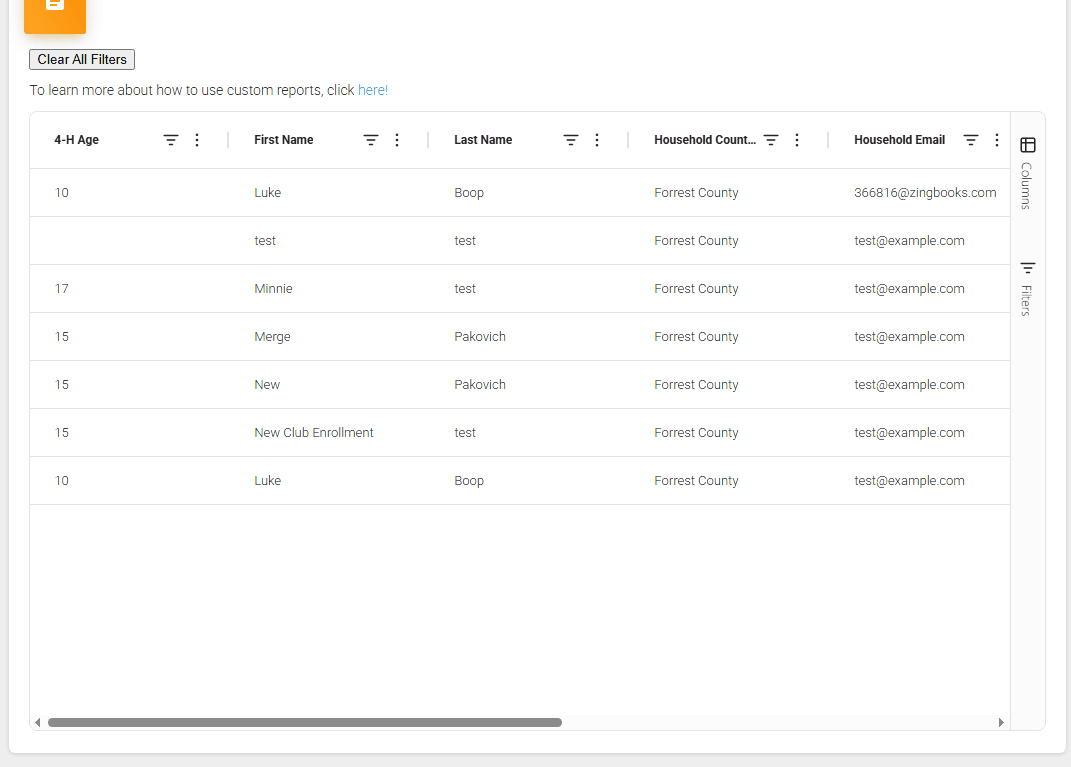
Task: Sort by the First Name header
Action: tap(284, 140)
